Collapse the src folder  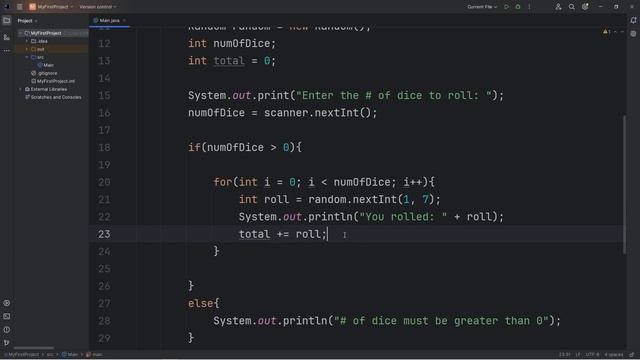click(x=27, y=57)
